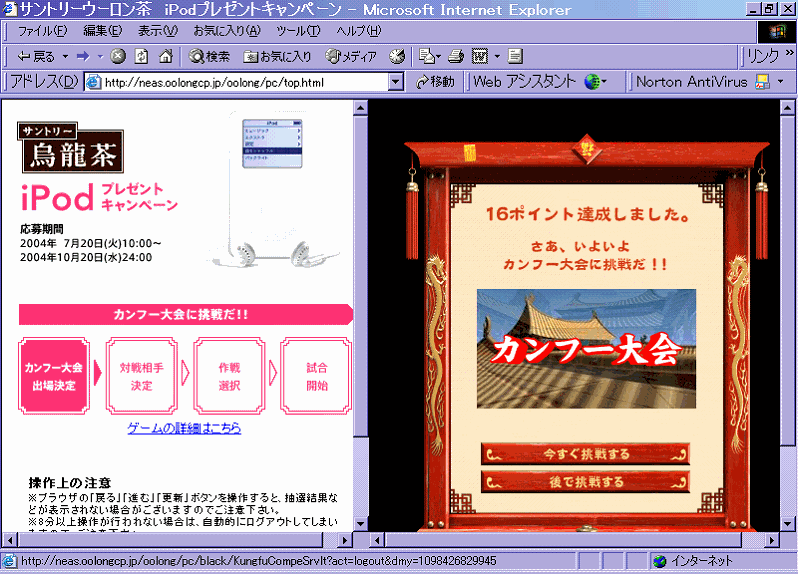Screen dimensions: 799x575
Task: Open the History clock icon
Action: point(397,56)
